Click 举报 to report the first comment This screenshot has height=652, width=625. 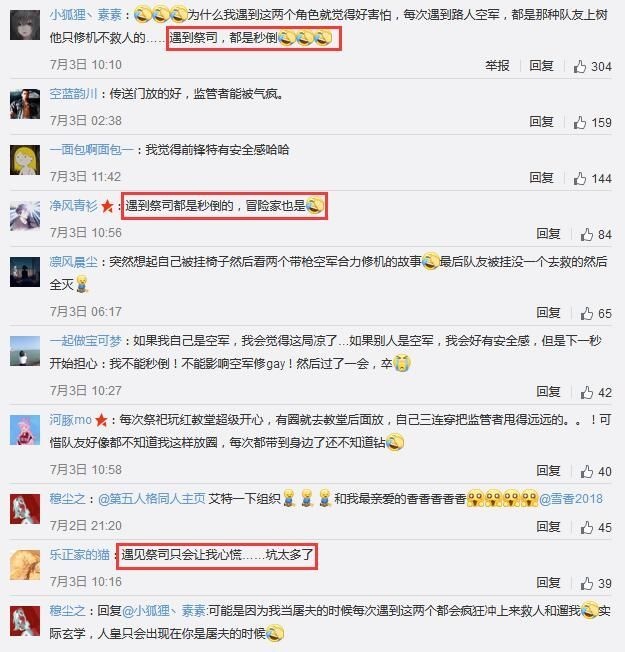coord(497,65)
